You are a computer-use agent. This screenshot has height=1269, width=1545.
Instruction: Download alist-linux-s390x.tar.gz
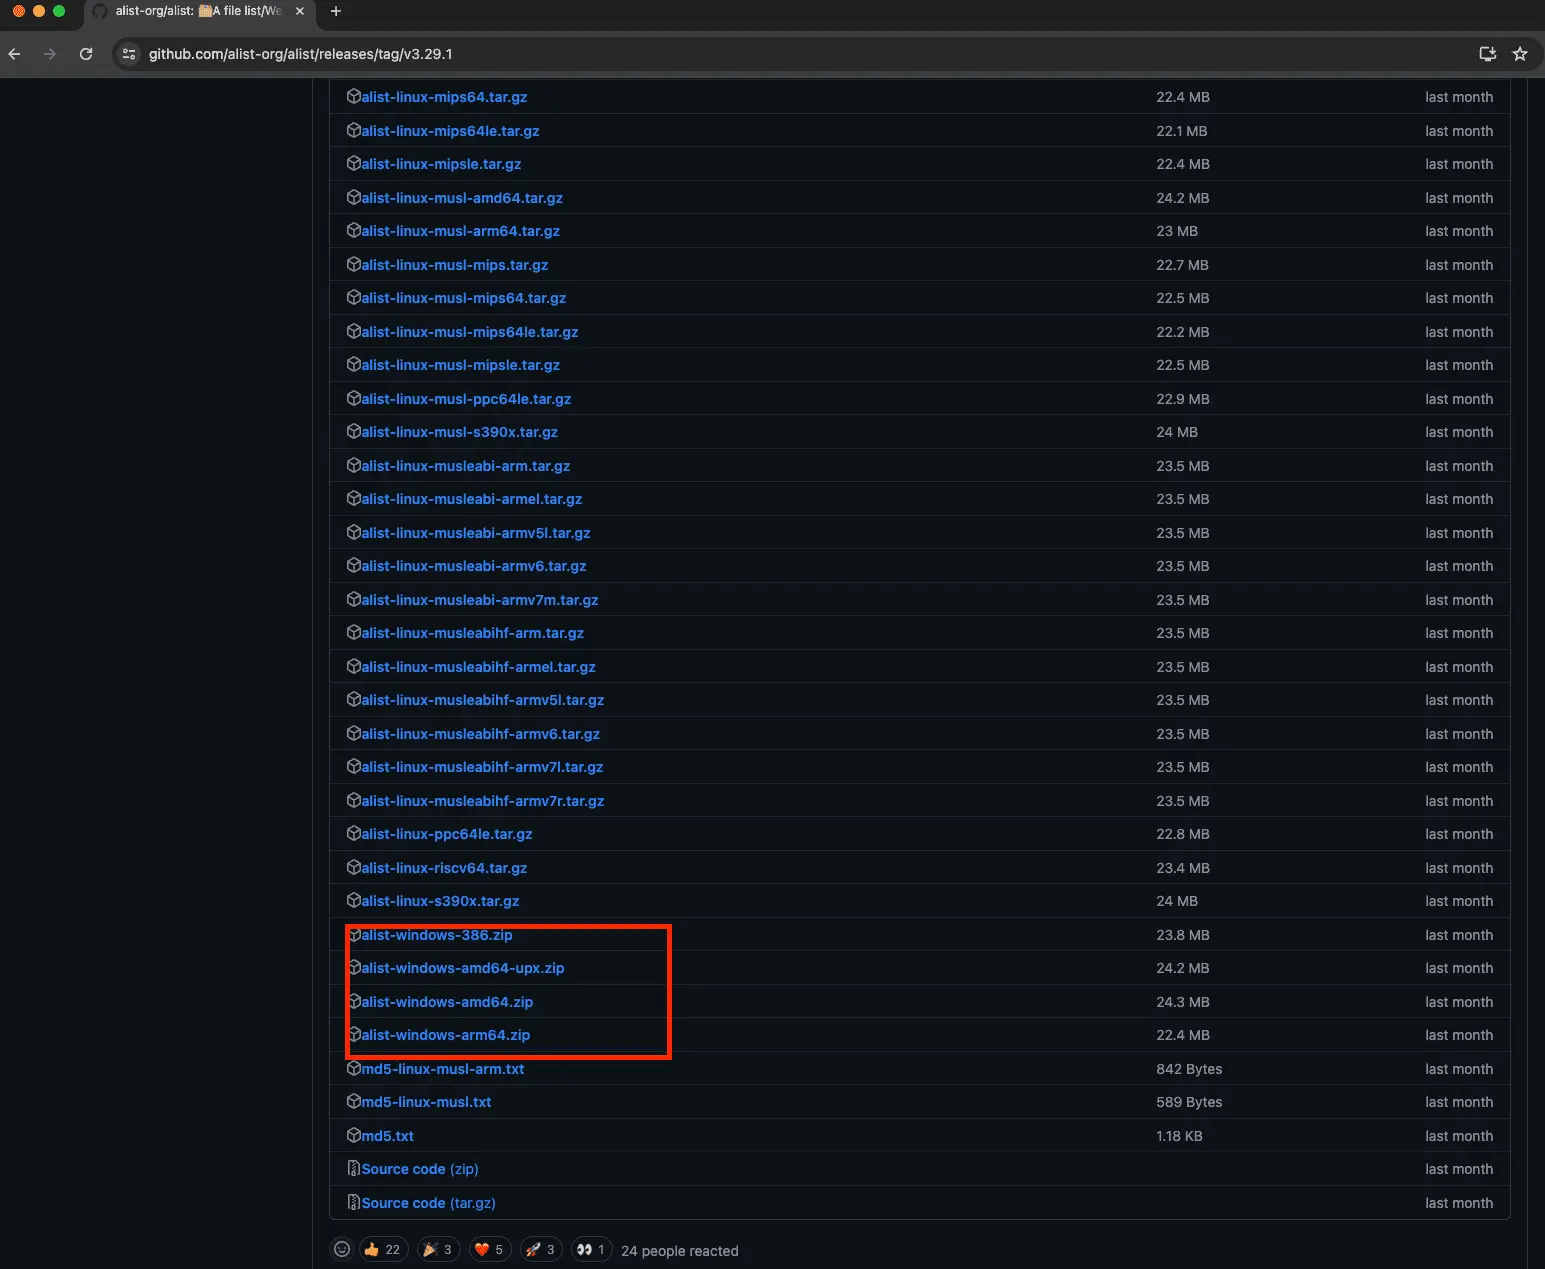pos(440,901)
